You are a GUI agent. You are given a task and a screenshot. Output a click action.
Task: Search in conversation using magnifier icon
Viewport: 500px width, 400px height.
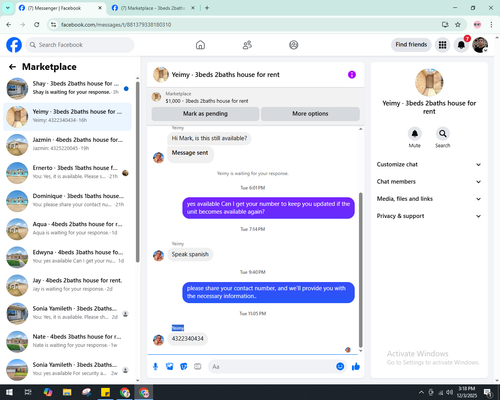tap(443, 134)
